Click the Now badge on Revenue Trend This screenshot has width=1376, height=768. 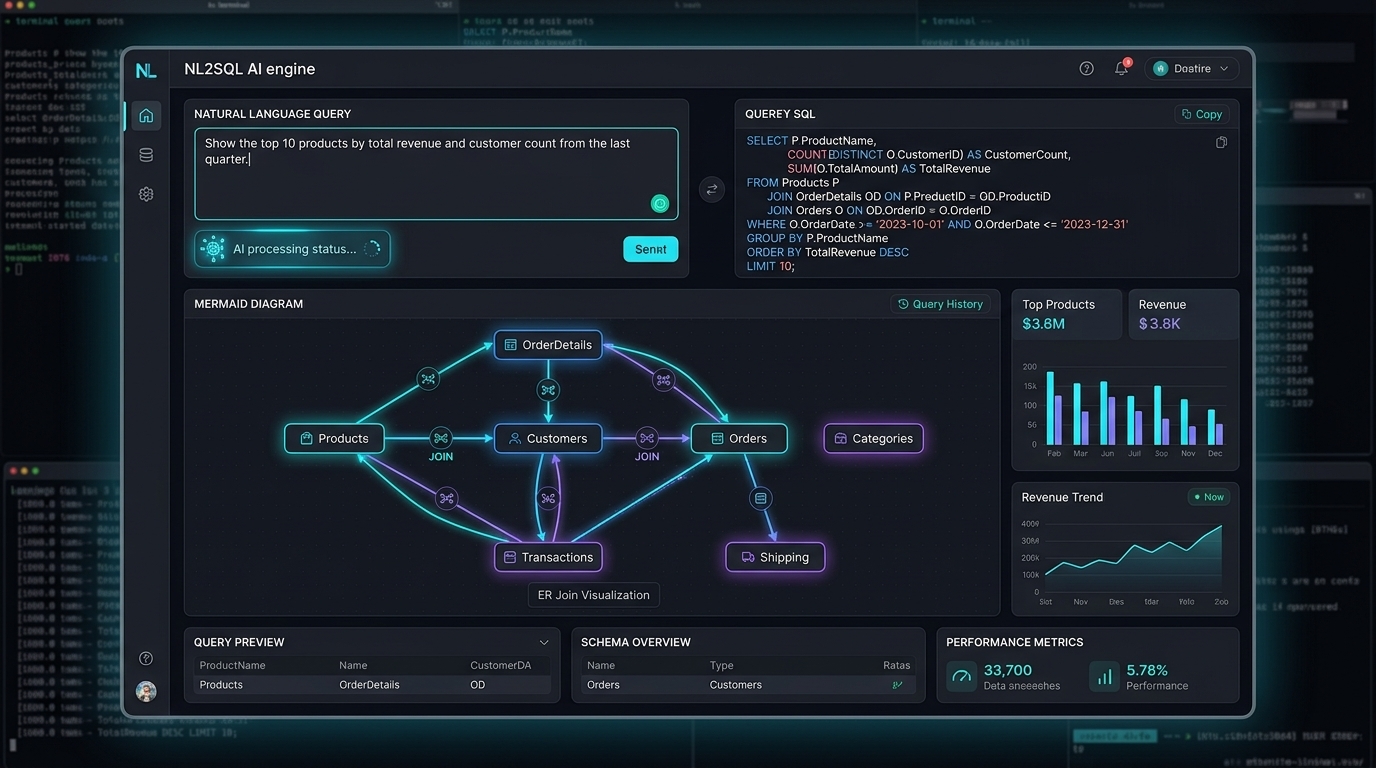tap(1208, 497)
